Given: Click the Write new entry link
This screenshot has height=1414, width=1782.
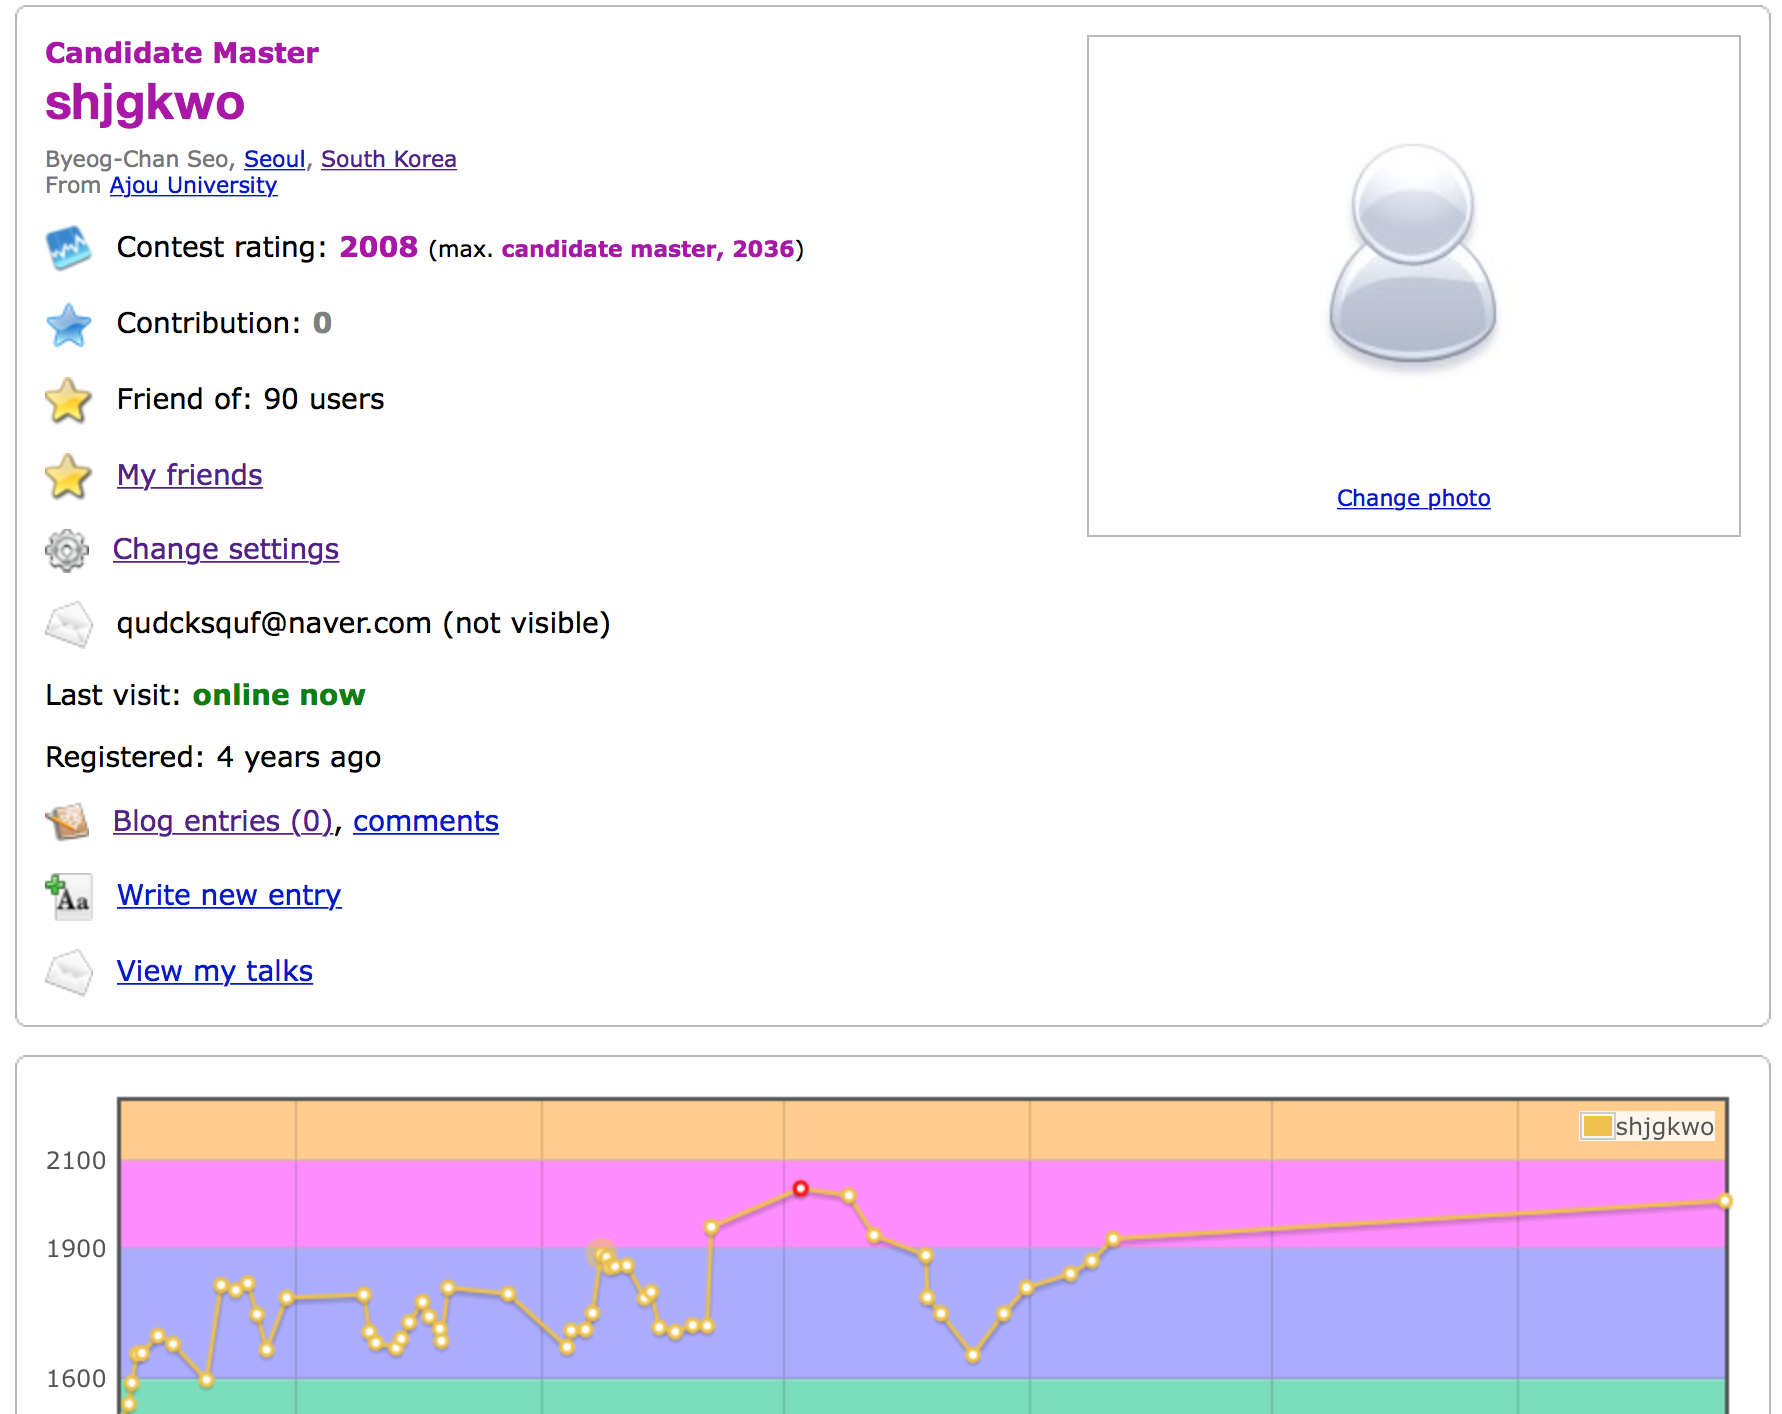Looking at the screenshot, I should (229, 895).
